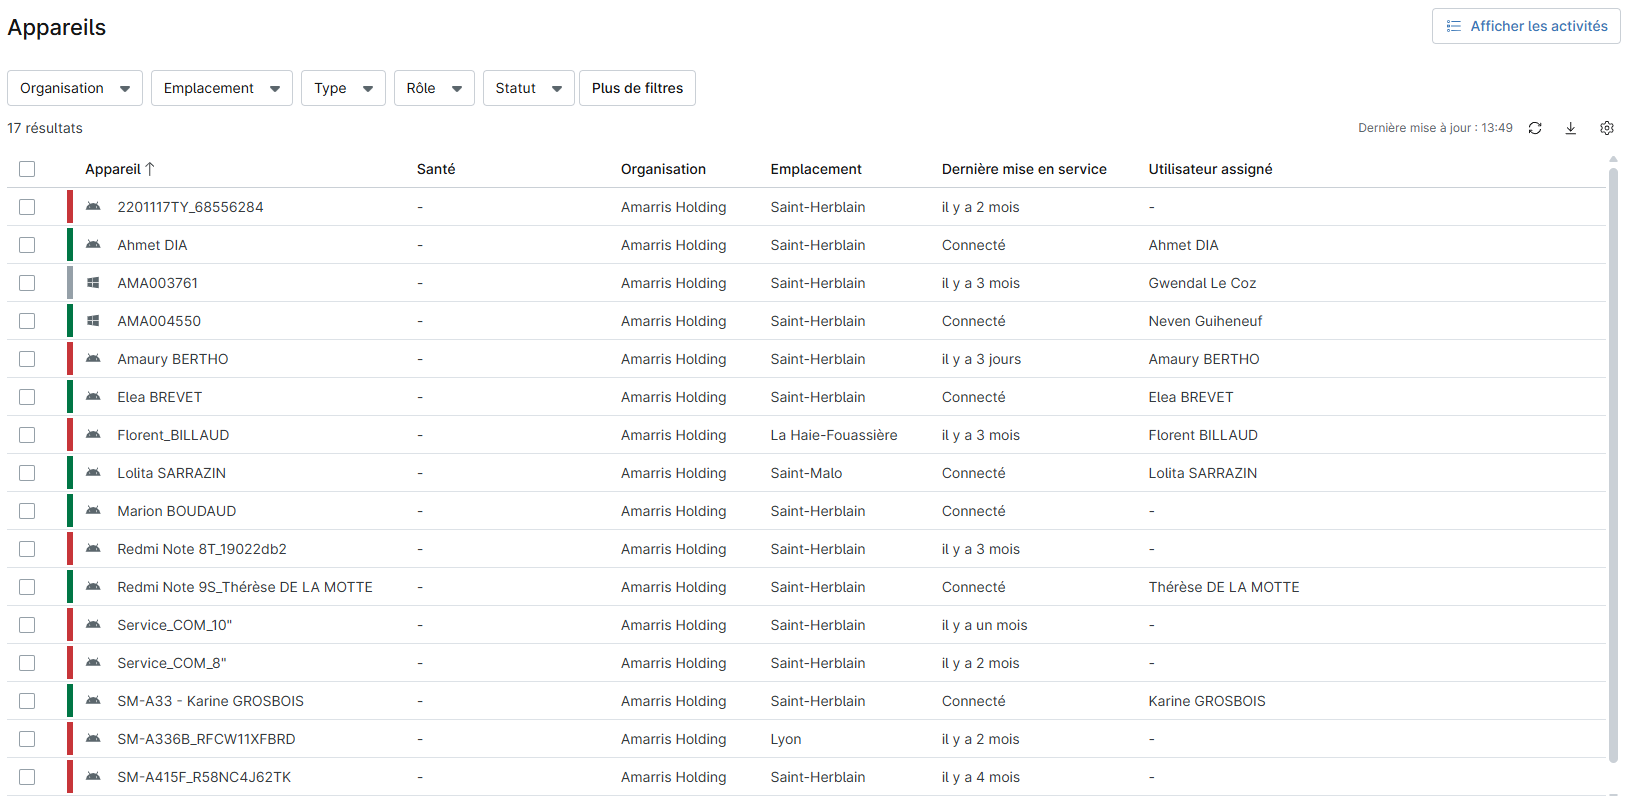Toggle the select-all checkbox in table header
The image size is (1627, 796).
tap(27, 169)
